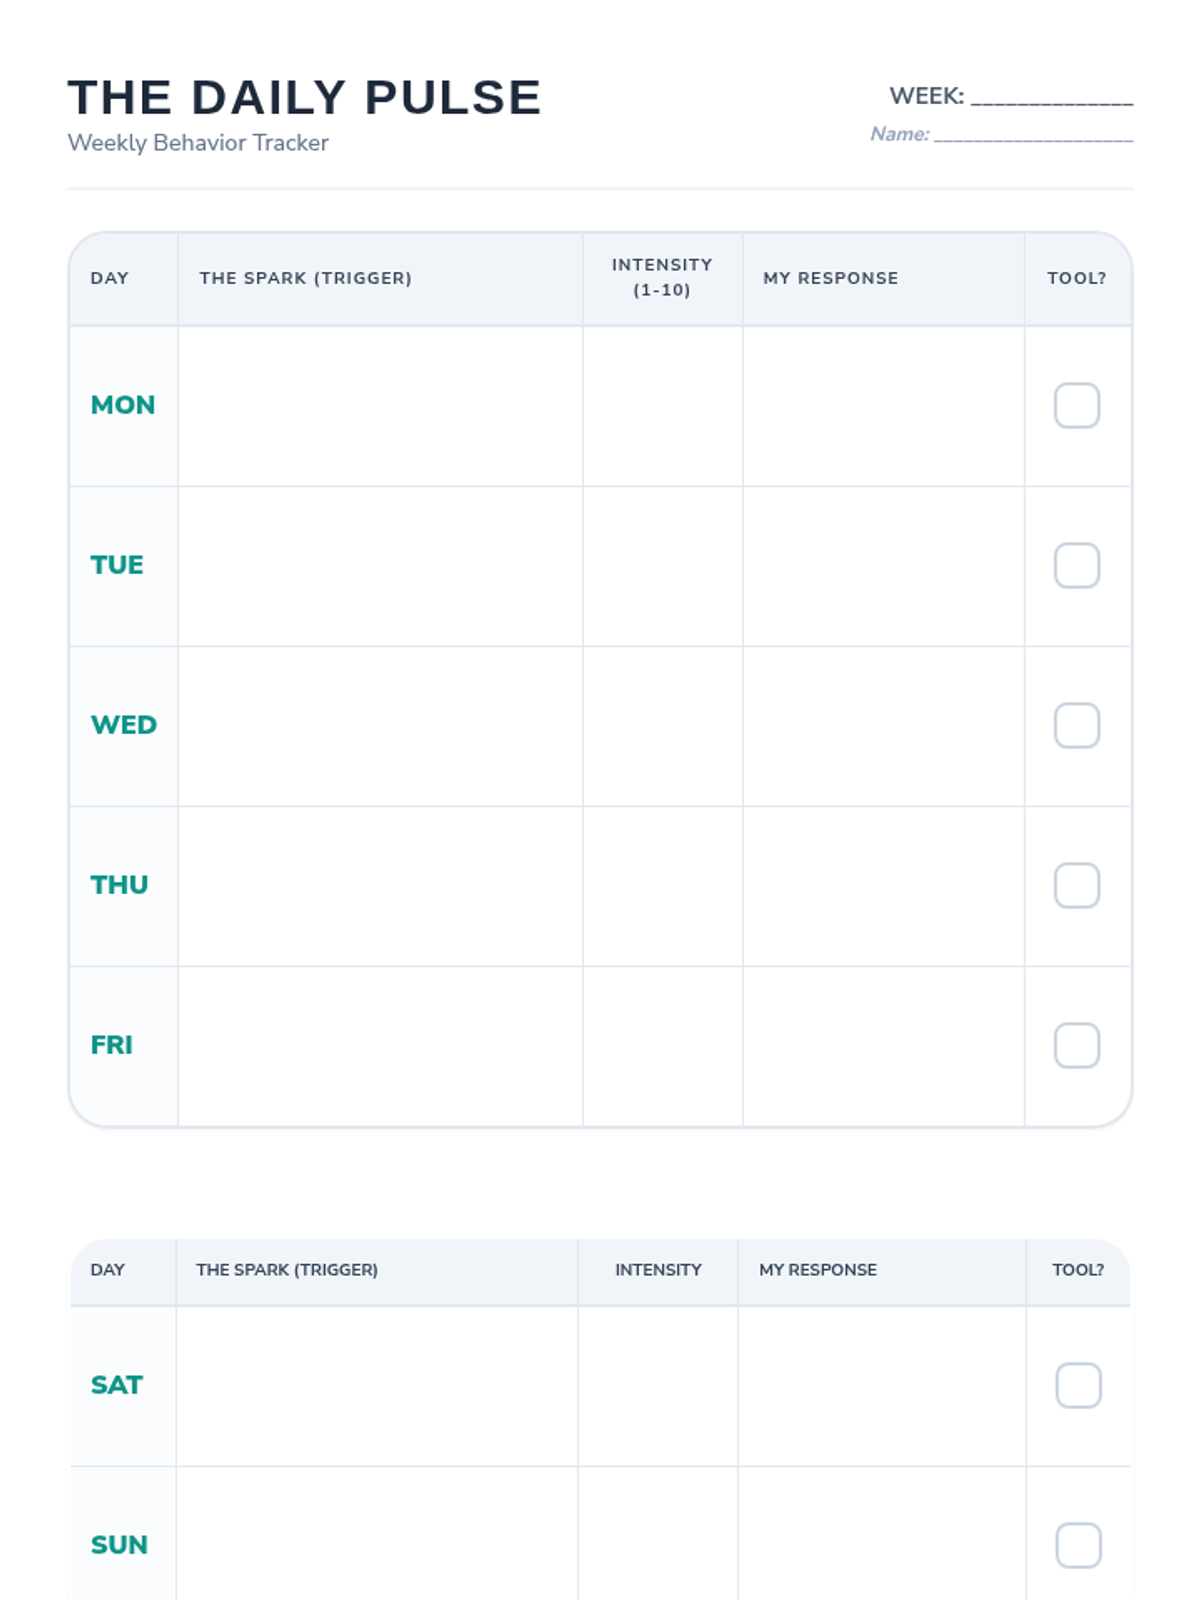Screen dimensions: 1200x1600
Task: Select the THU day label
Action: [119, 885]
